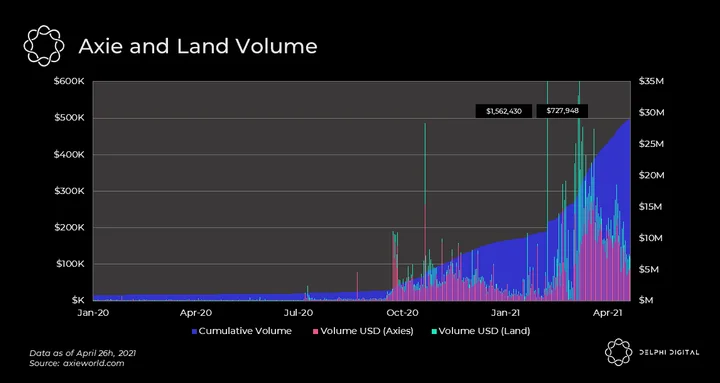Click the pink Axies volume legend swatch
This screenshot has height=383, width=720.
click(x=315, y=331)
